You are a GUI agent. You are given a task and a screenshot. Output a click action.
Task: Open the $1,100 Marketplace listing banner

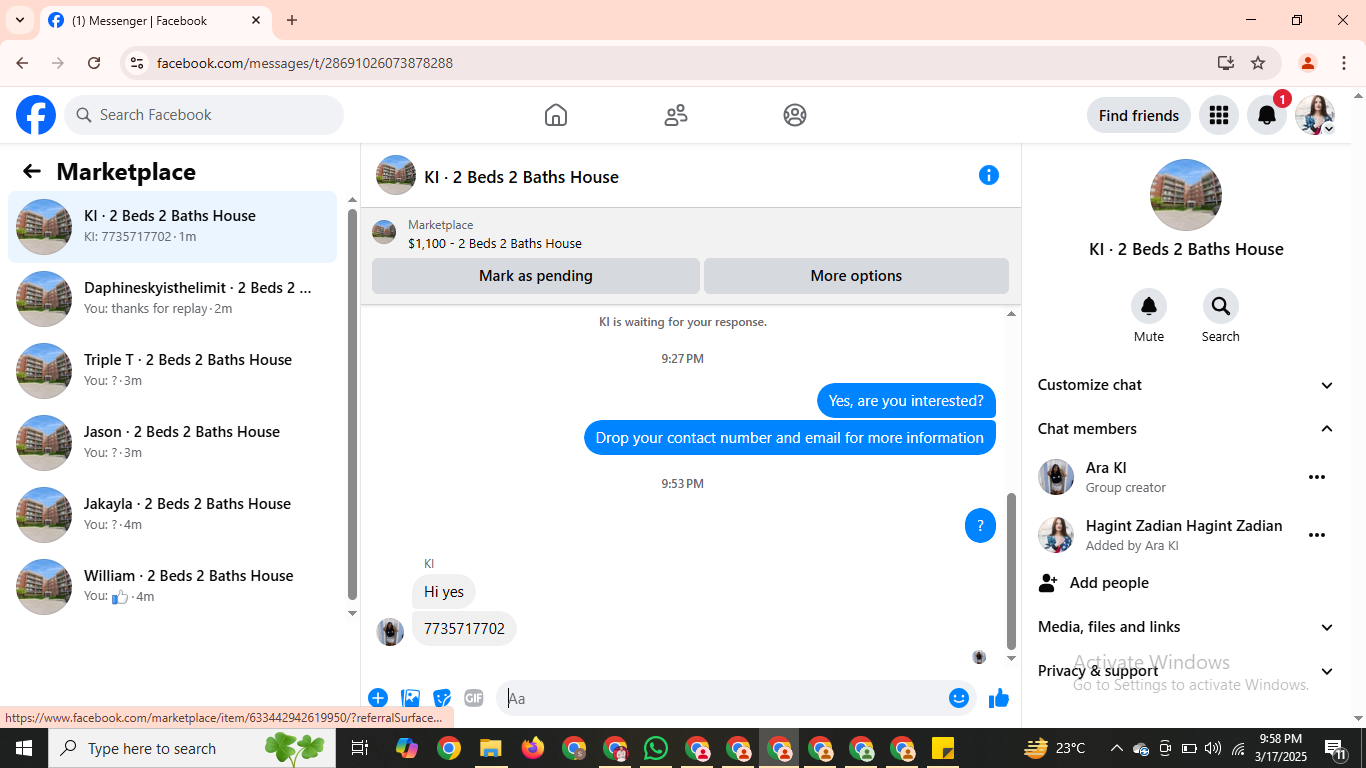point(690,234)
